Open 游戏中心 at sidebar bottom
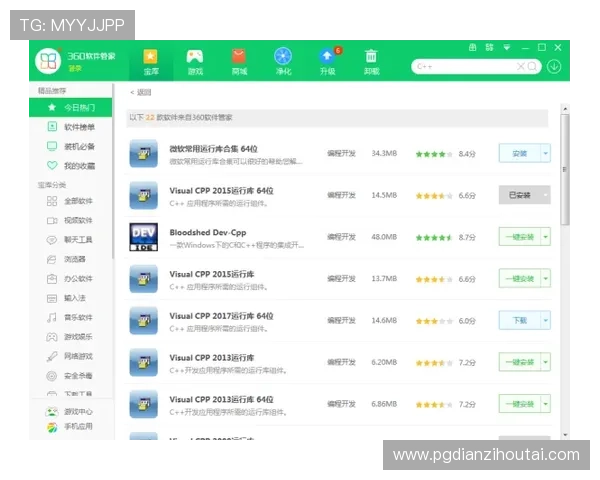This screenshot has height=480, width=600. pyautogui.click(x=70, y=411)
